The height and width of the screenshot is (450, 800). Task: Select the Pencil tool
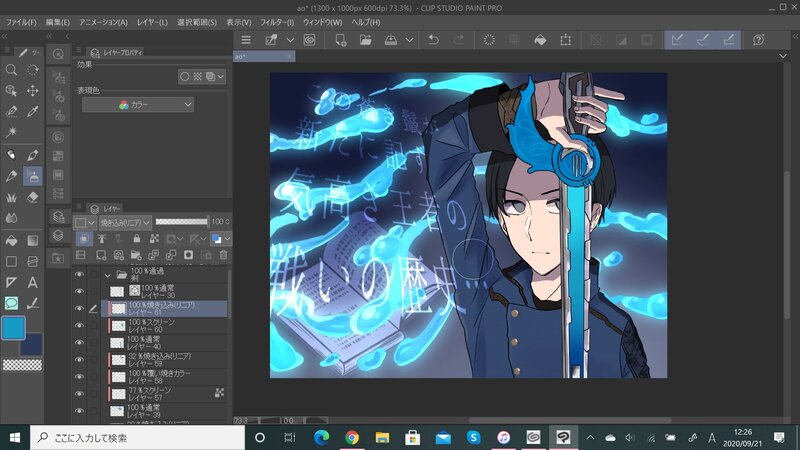[11, 176]
